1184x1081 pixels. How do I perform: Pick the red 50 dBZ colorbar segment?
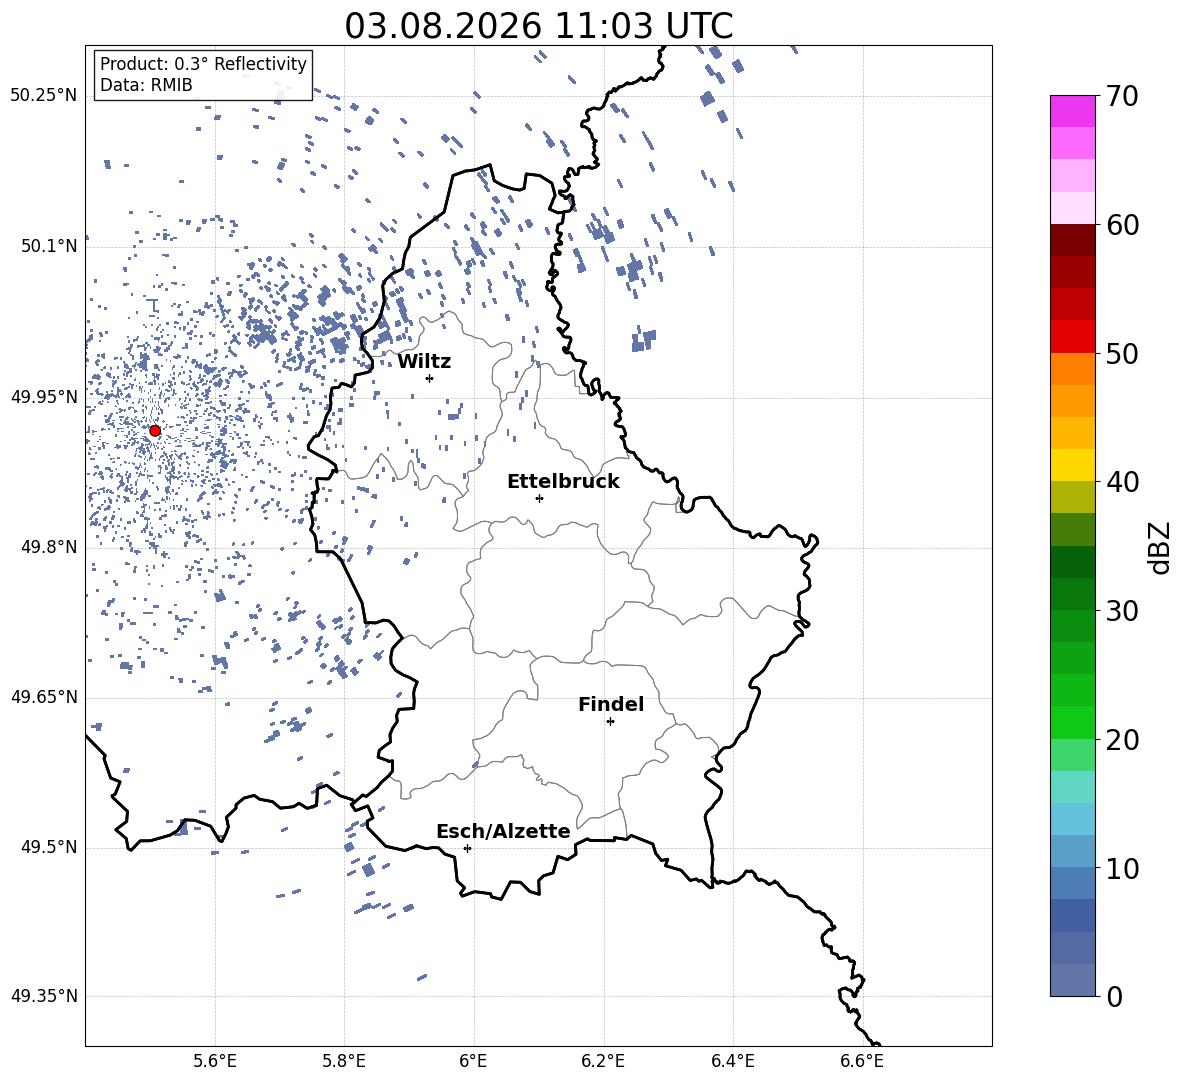coord(1072,337)
